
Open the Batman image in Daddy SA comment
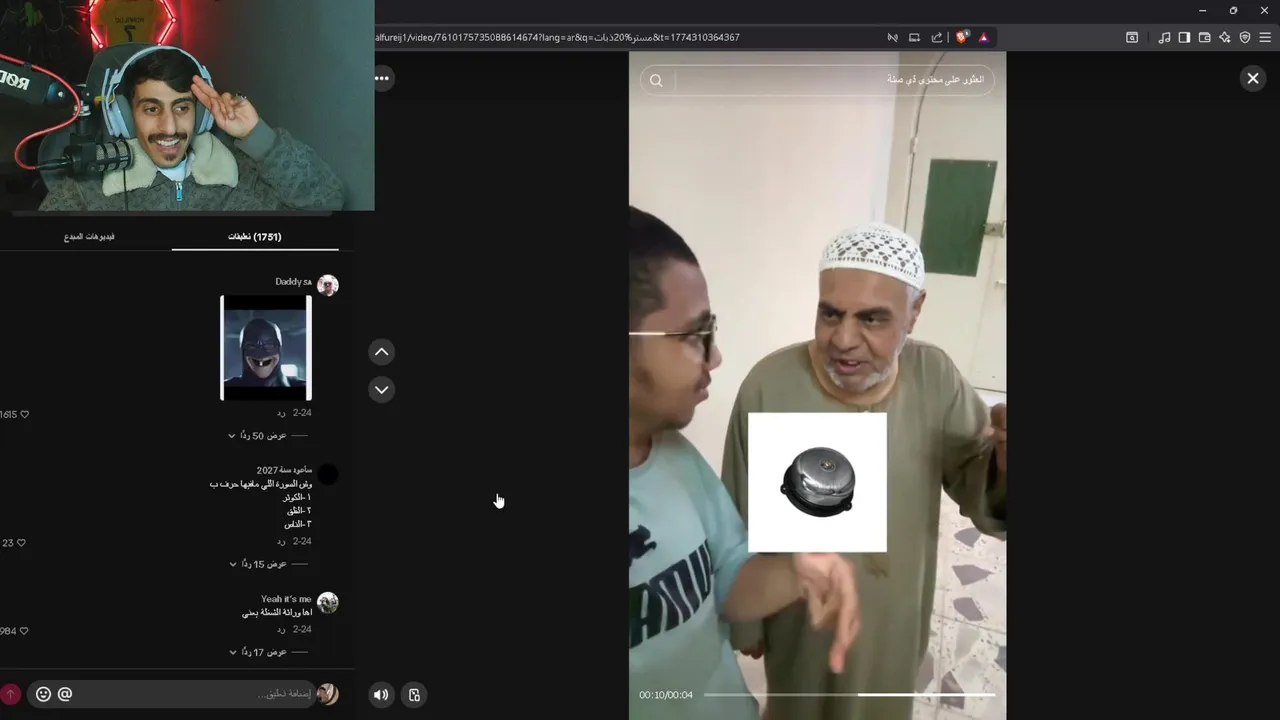pos(266,348)
